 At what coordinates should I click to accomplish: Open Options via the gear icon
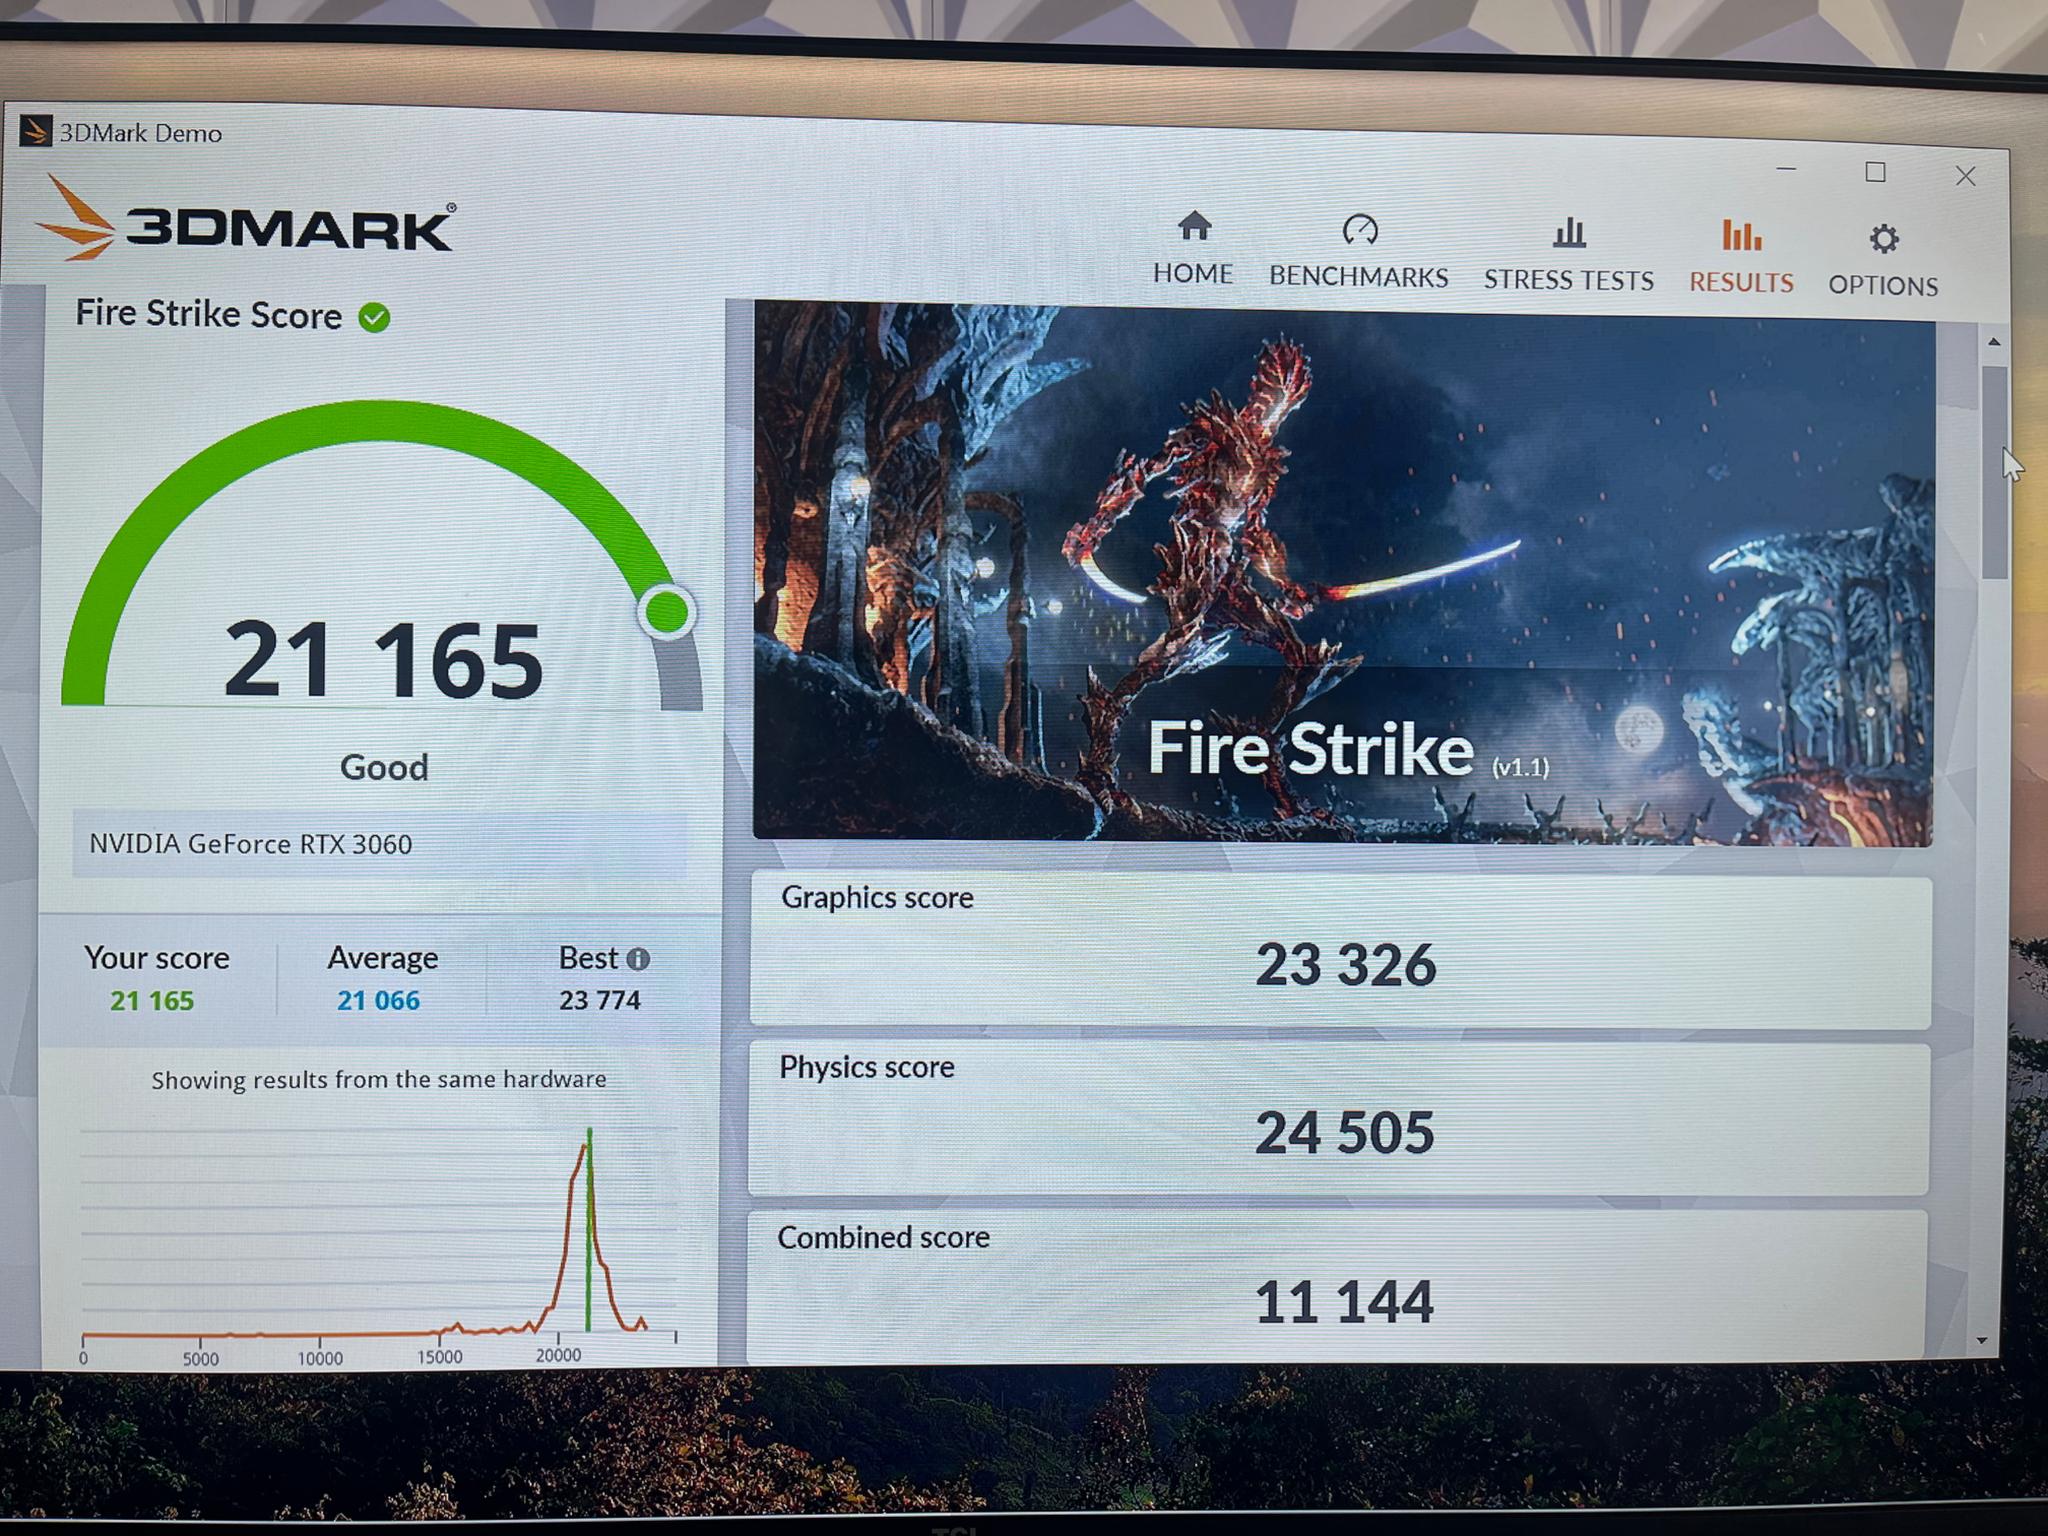click(1883, 239)
